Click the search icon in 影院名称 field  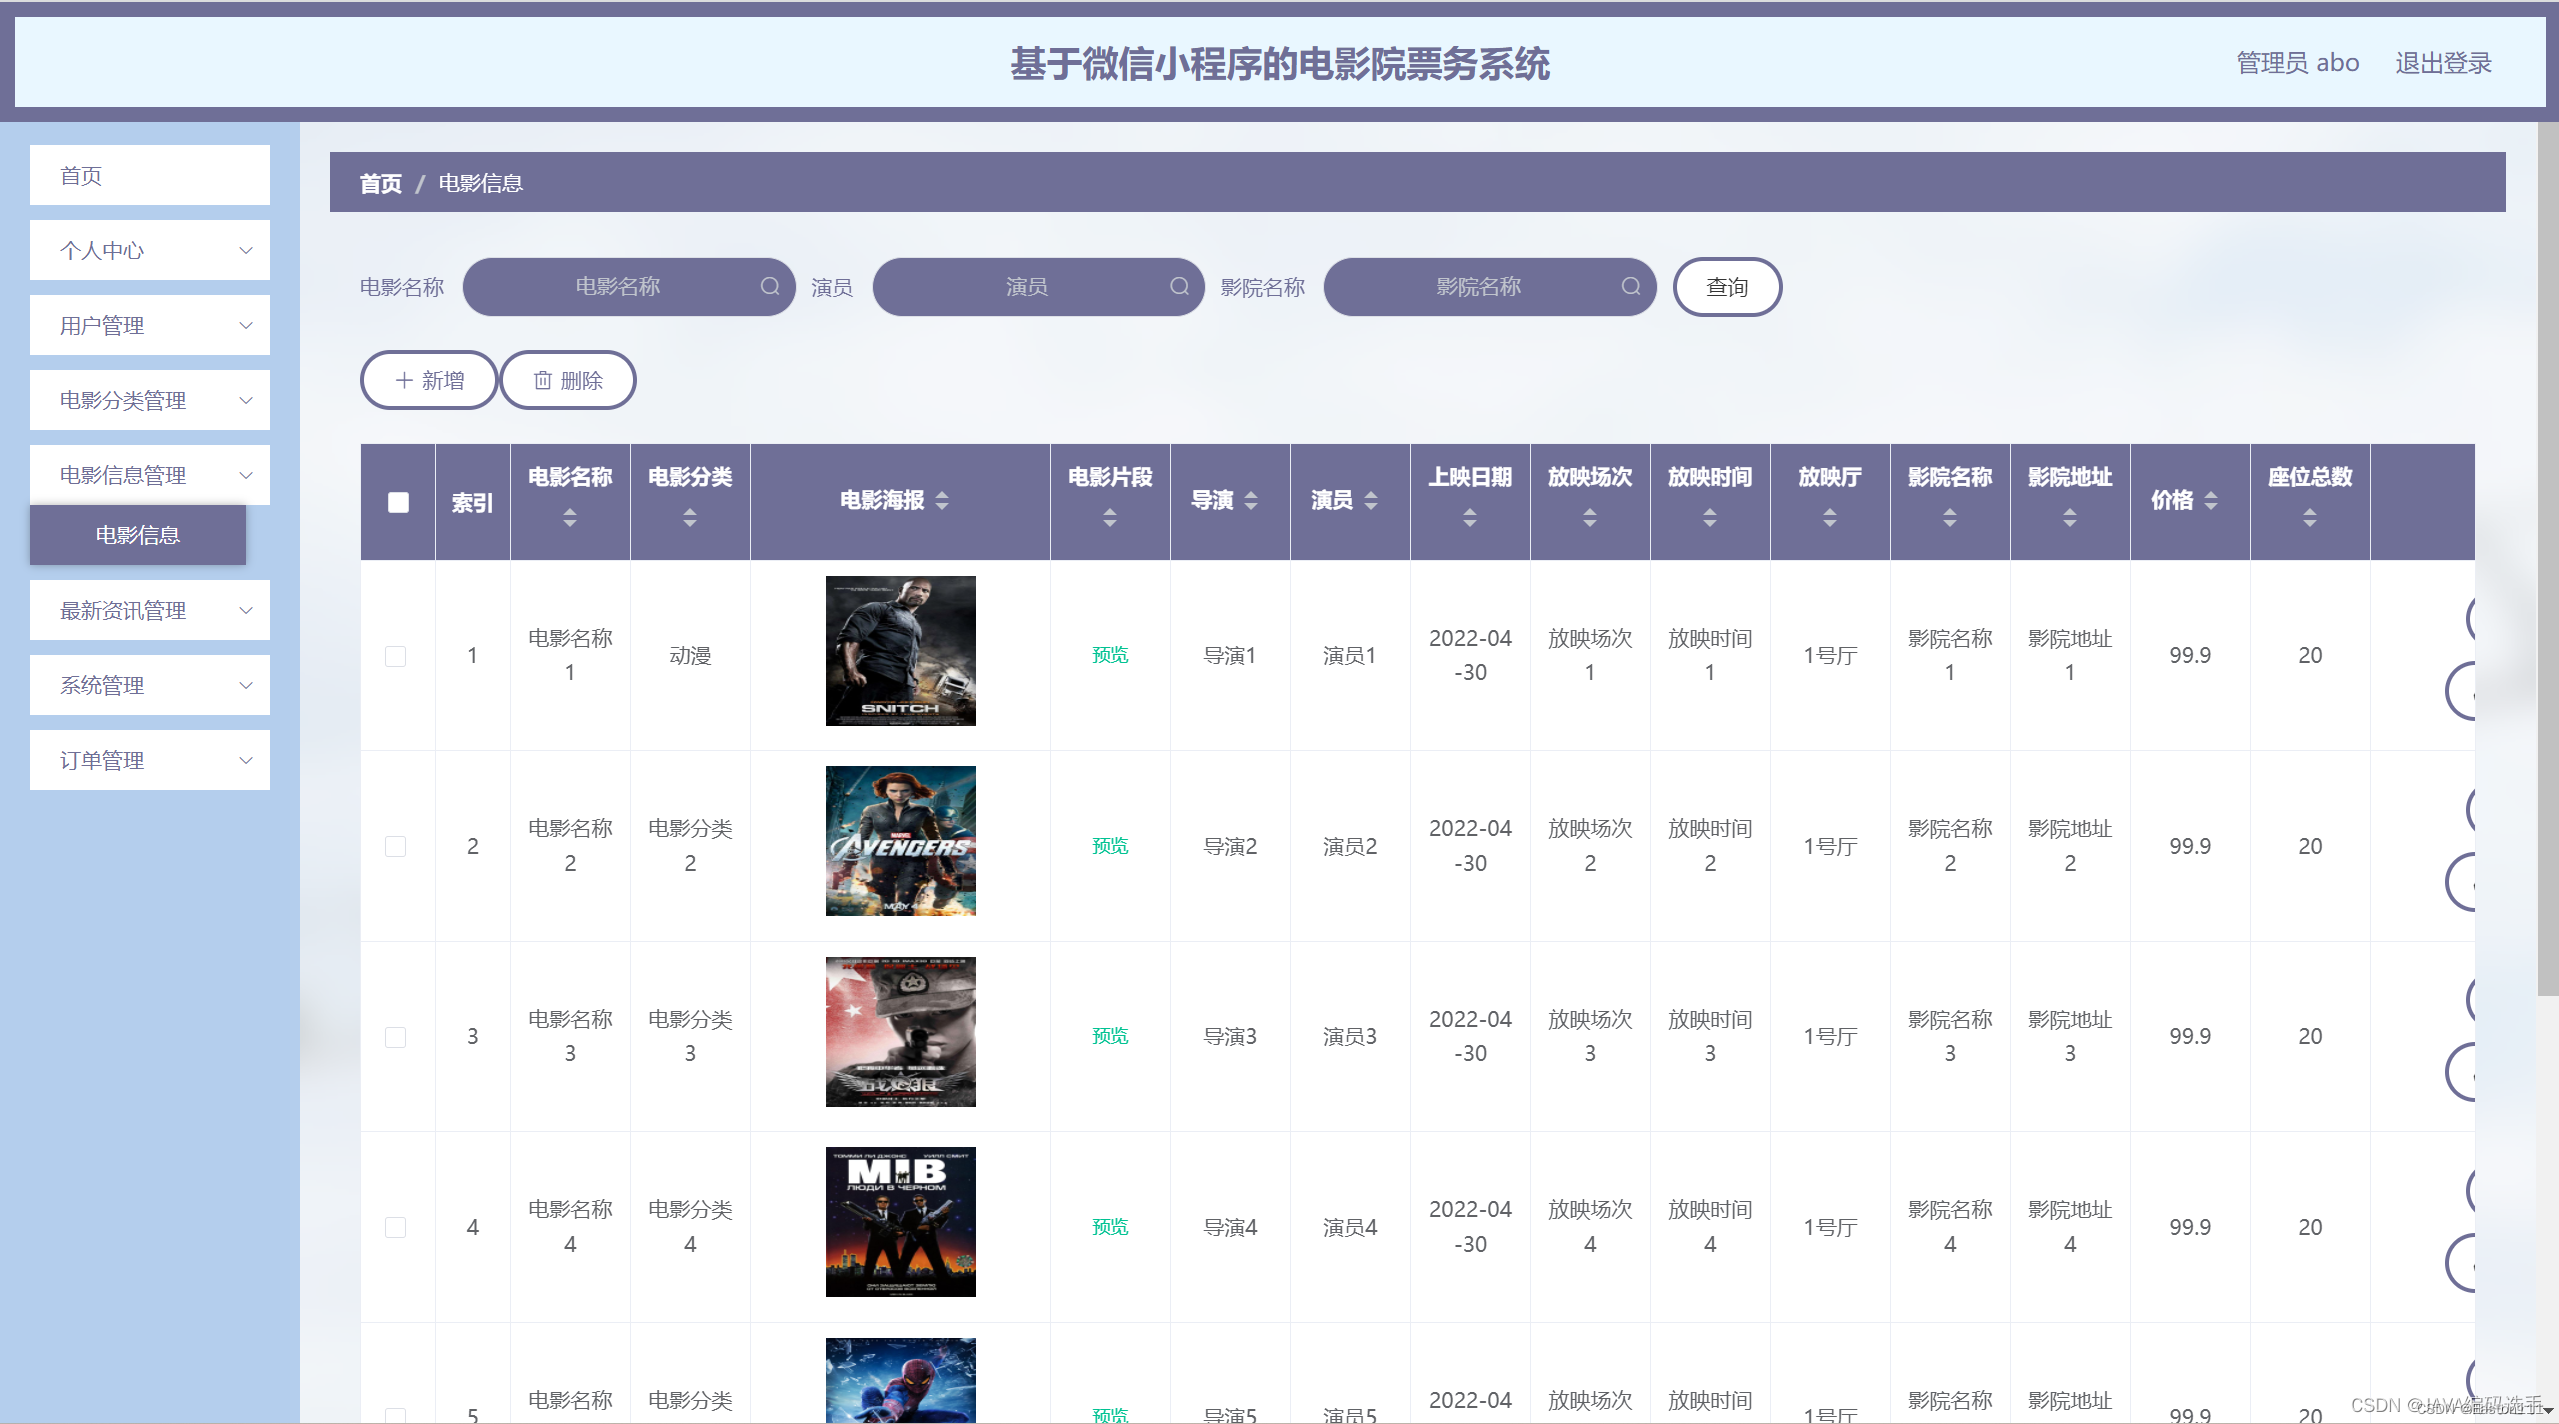click(x=1631, y=286)
